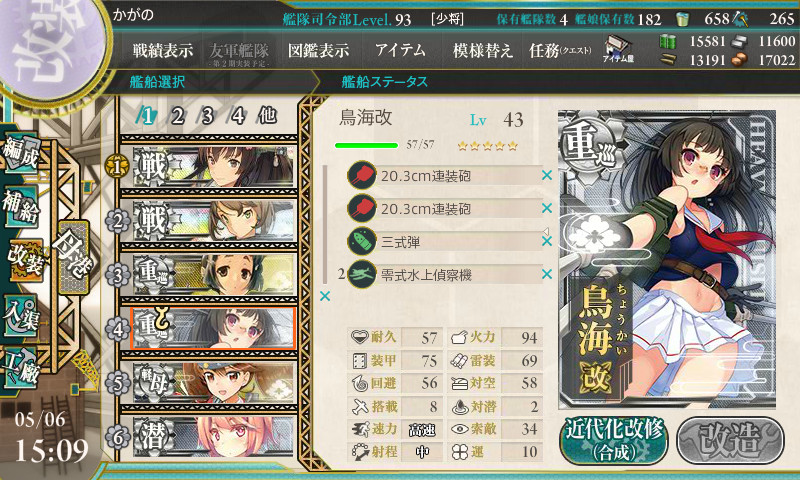The image size is (800, 480).
Task: Select the light carrier in slot 5
Action: point(213,383)
